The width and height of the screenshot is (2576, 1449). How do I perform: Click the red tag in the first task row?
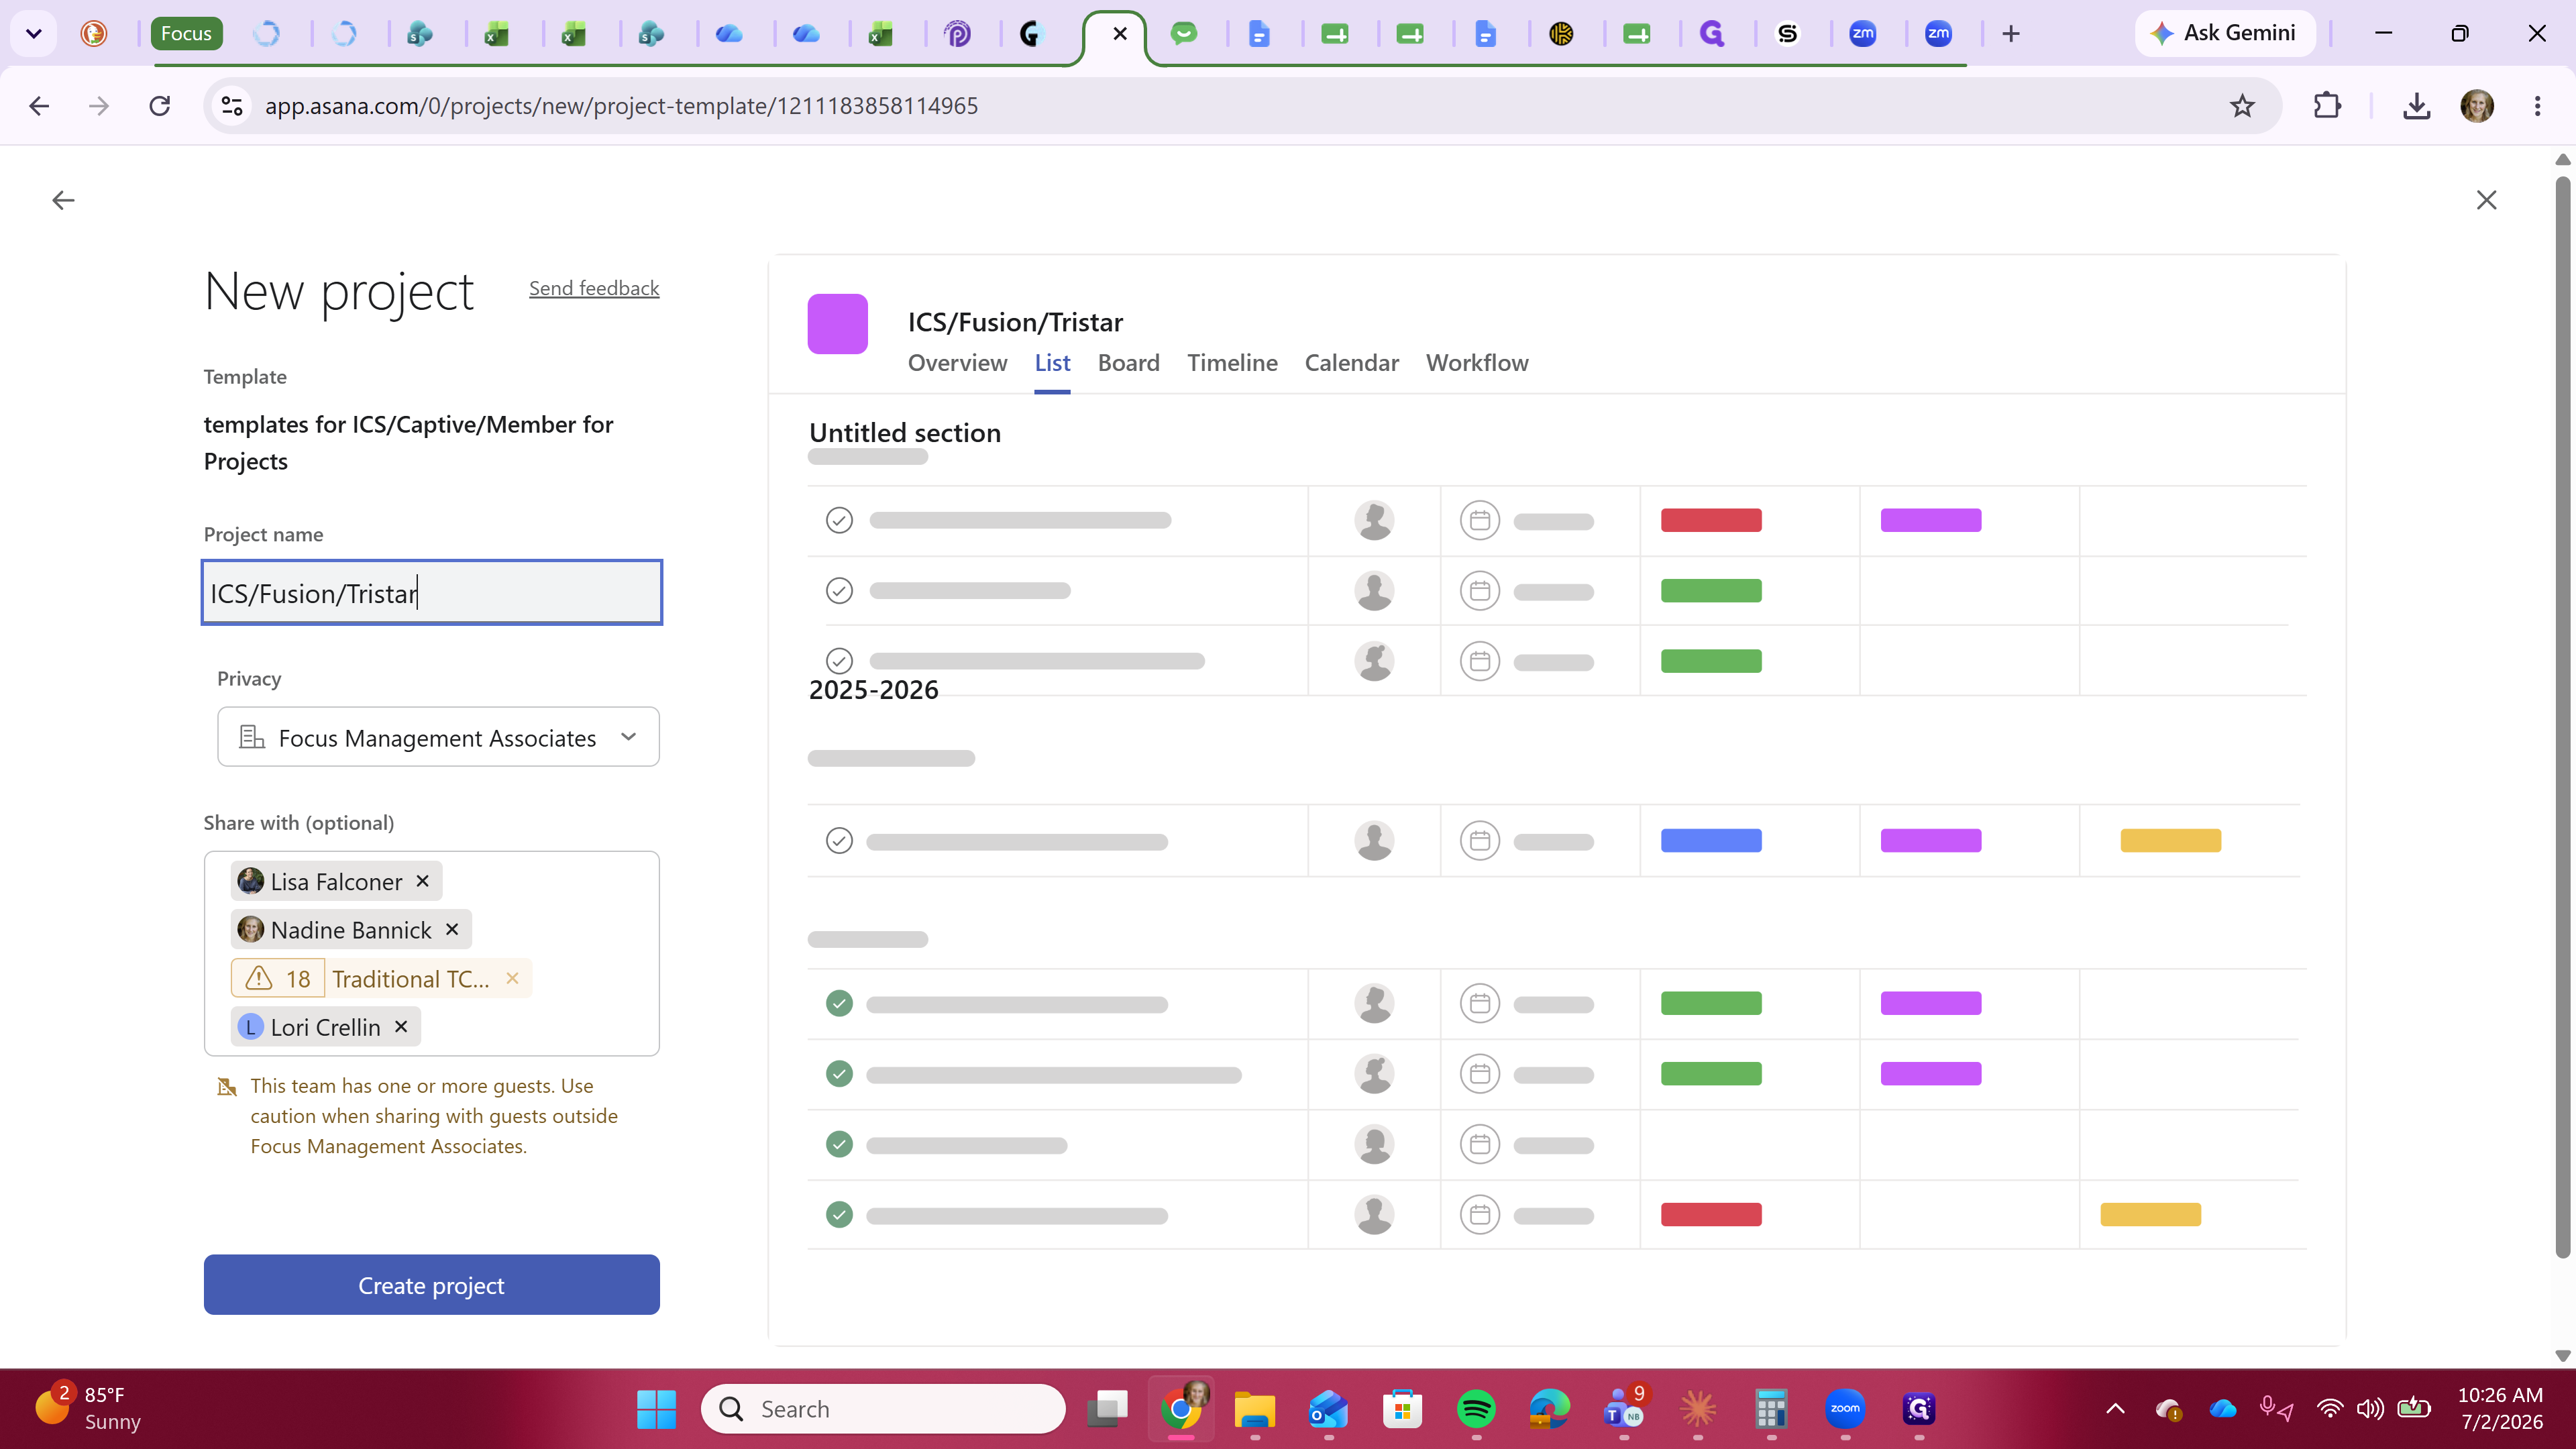(x=1711, y=520)
